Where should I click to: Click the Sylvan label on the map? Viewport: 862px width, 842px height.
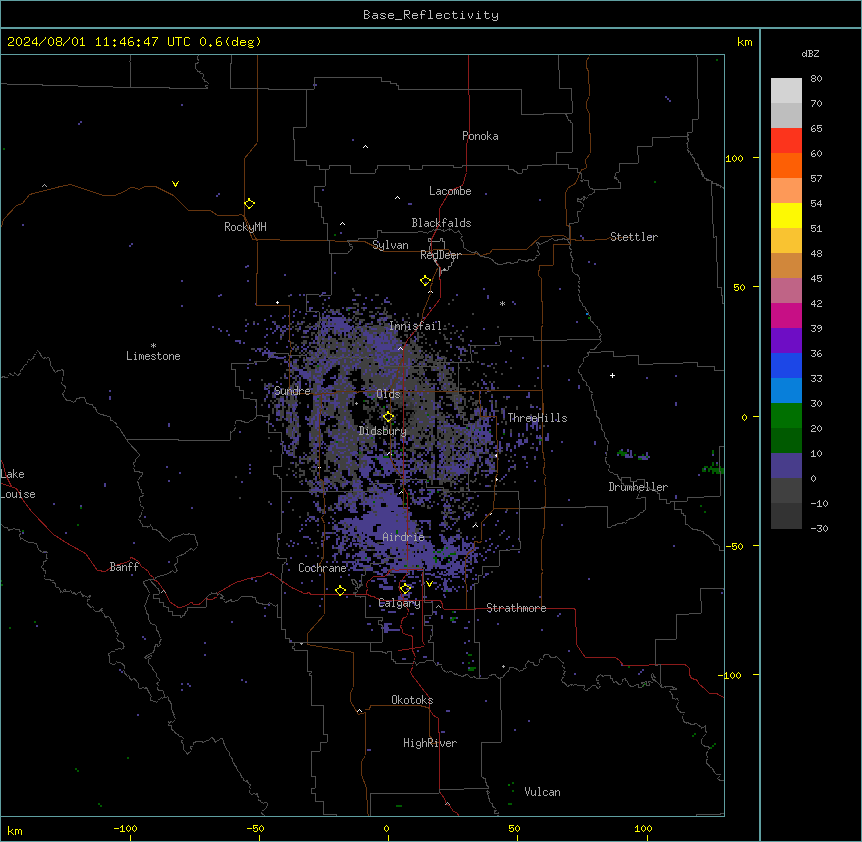(x=390, y=245)
